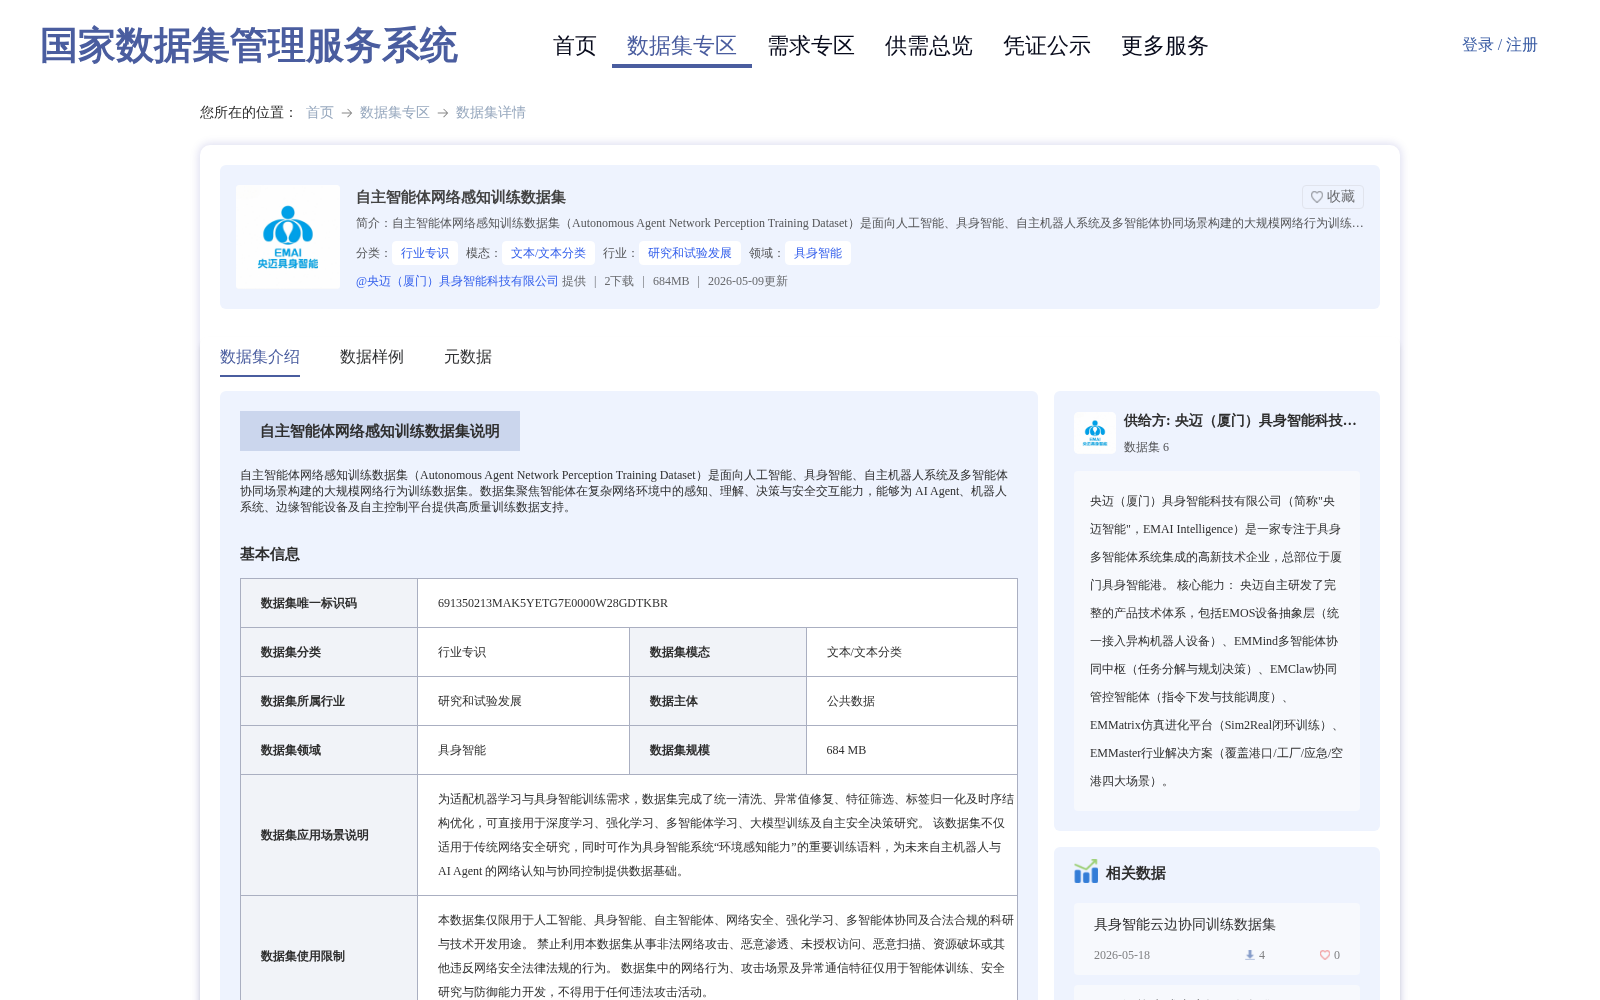Switch to the 数据样例 tab
This screenshot has width=1600, height=1000.
click(x=372, y=357)
